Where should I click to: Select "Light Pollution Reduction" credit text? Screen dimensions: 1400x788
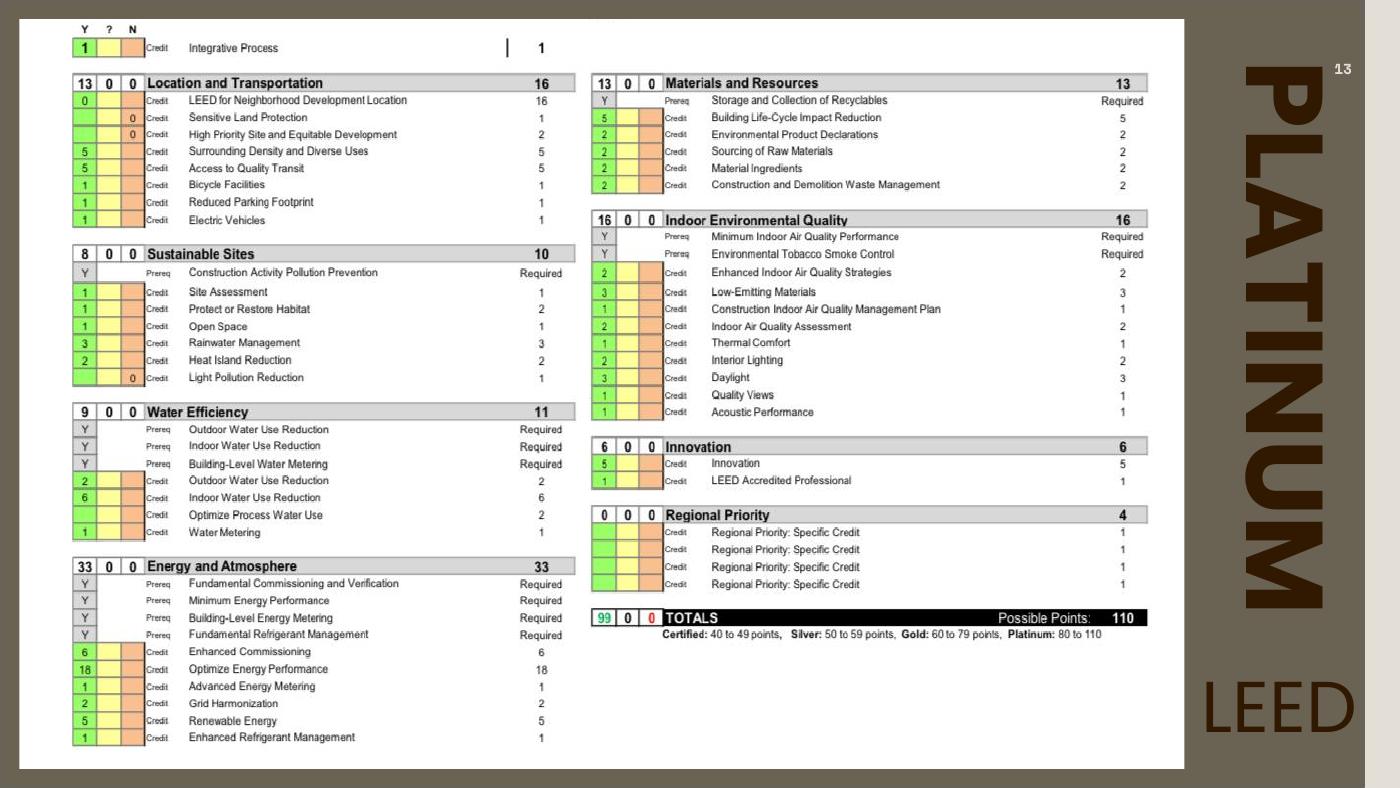(246, 378)
